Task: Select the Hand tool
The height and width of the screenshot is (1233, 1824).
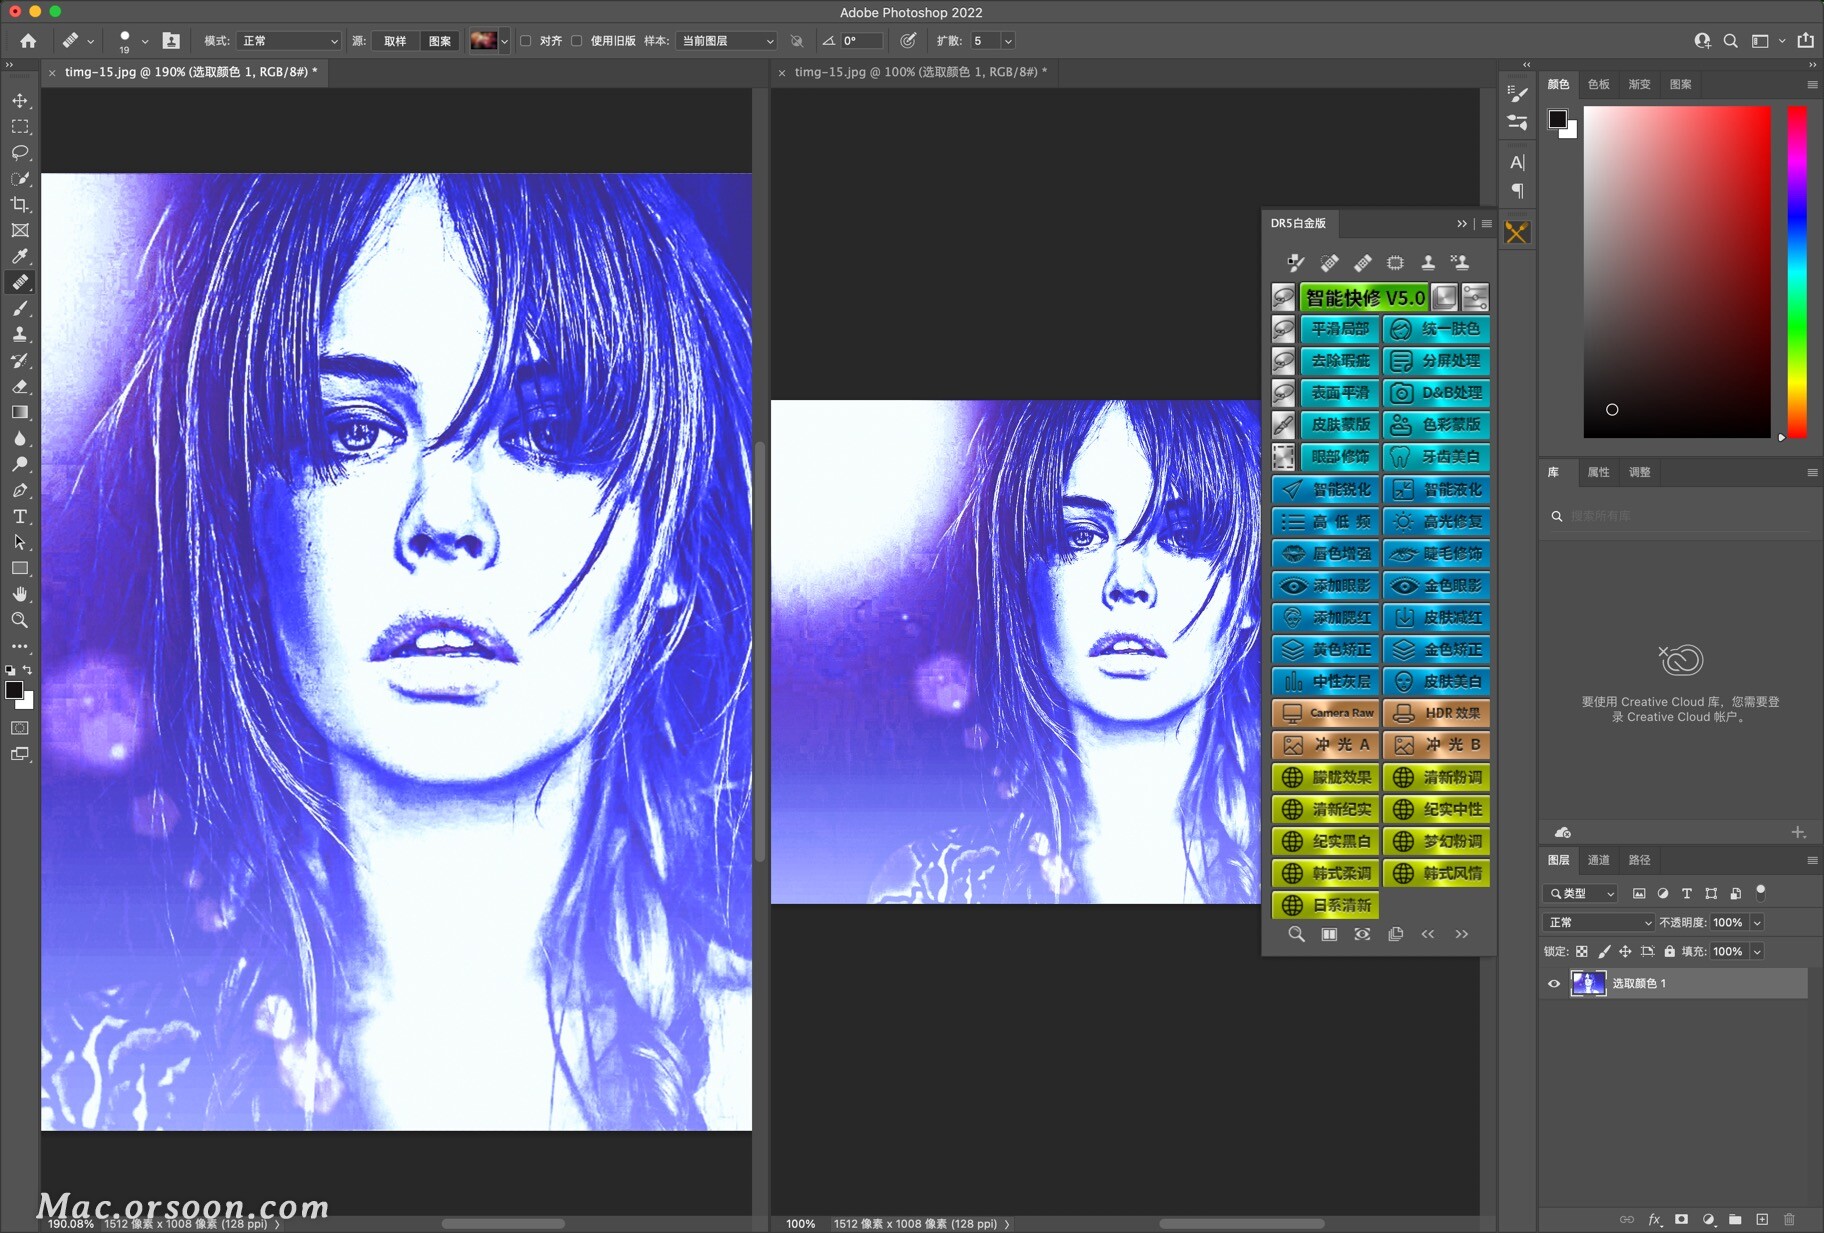Action: coord(20,595)
